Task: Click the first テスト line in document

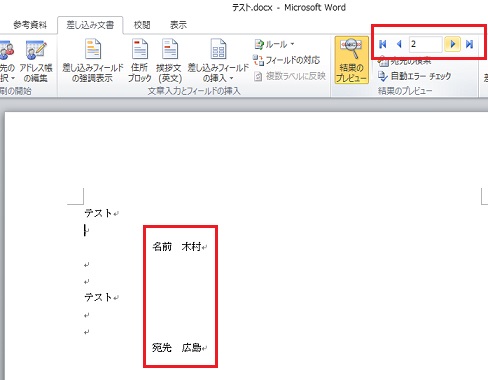Action: pos(98,213)
